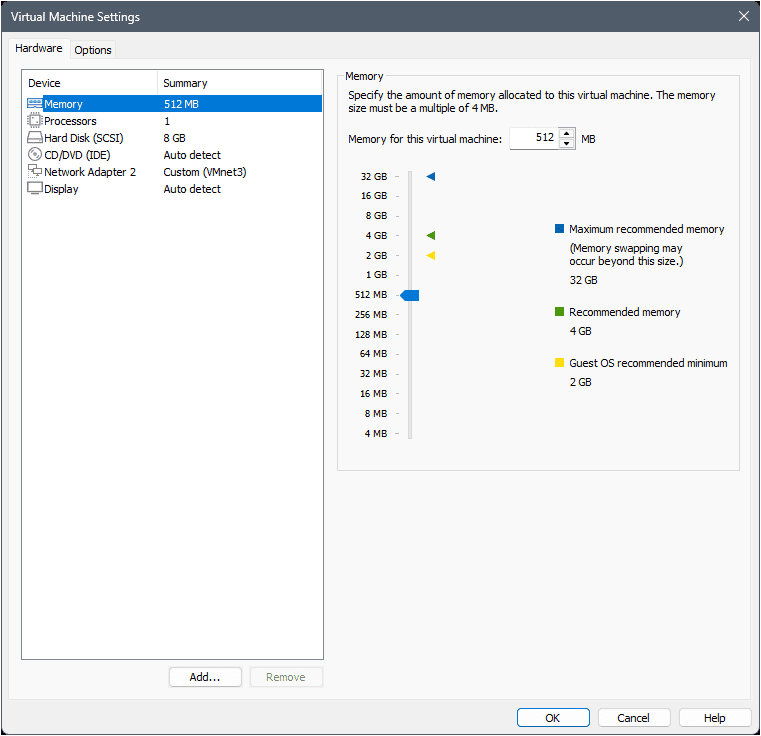The image size is (761, 736).
Task: Click the 8 GB hard disk summary
Action: click(174, 138)
